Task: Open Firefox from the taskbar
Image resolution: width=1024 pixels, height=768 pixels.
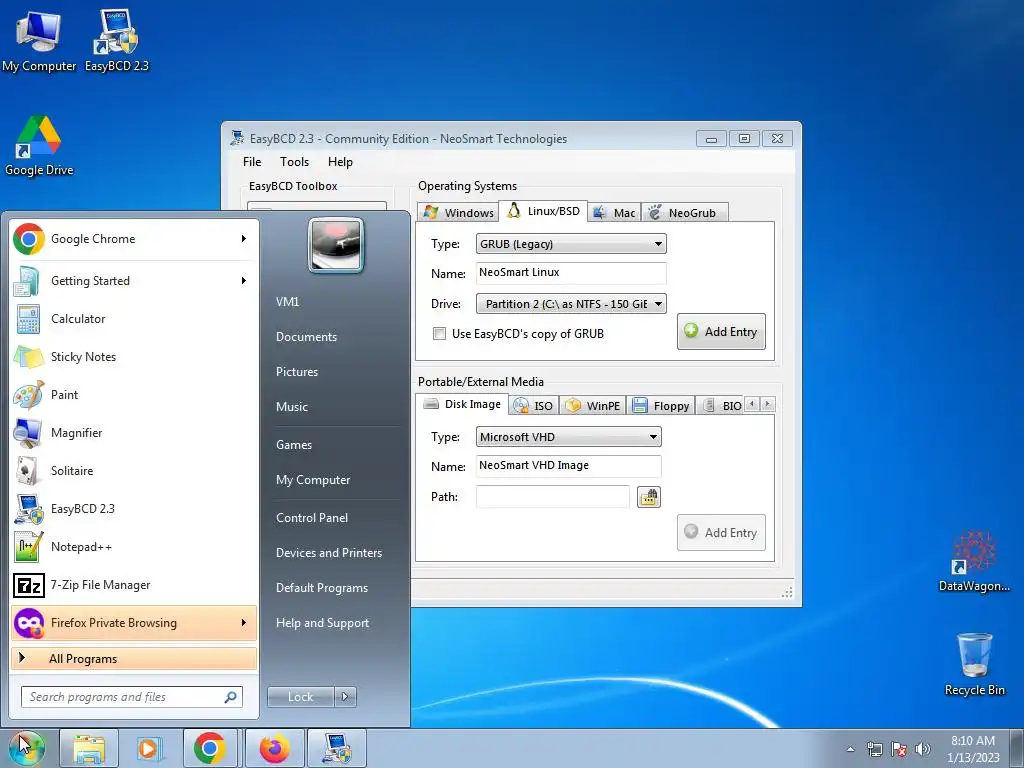Action: click(274, 748)
